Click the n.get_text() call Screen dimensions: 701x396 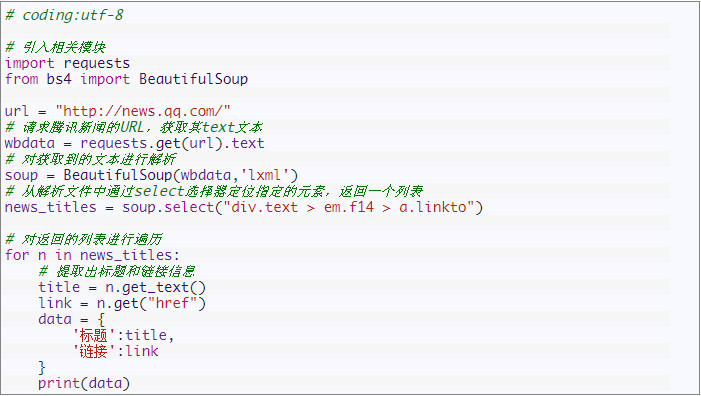point(155,287)
